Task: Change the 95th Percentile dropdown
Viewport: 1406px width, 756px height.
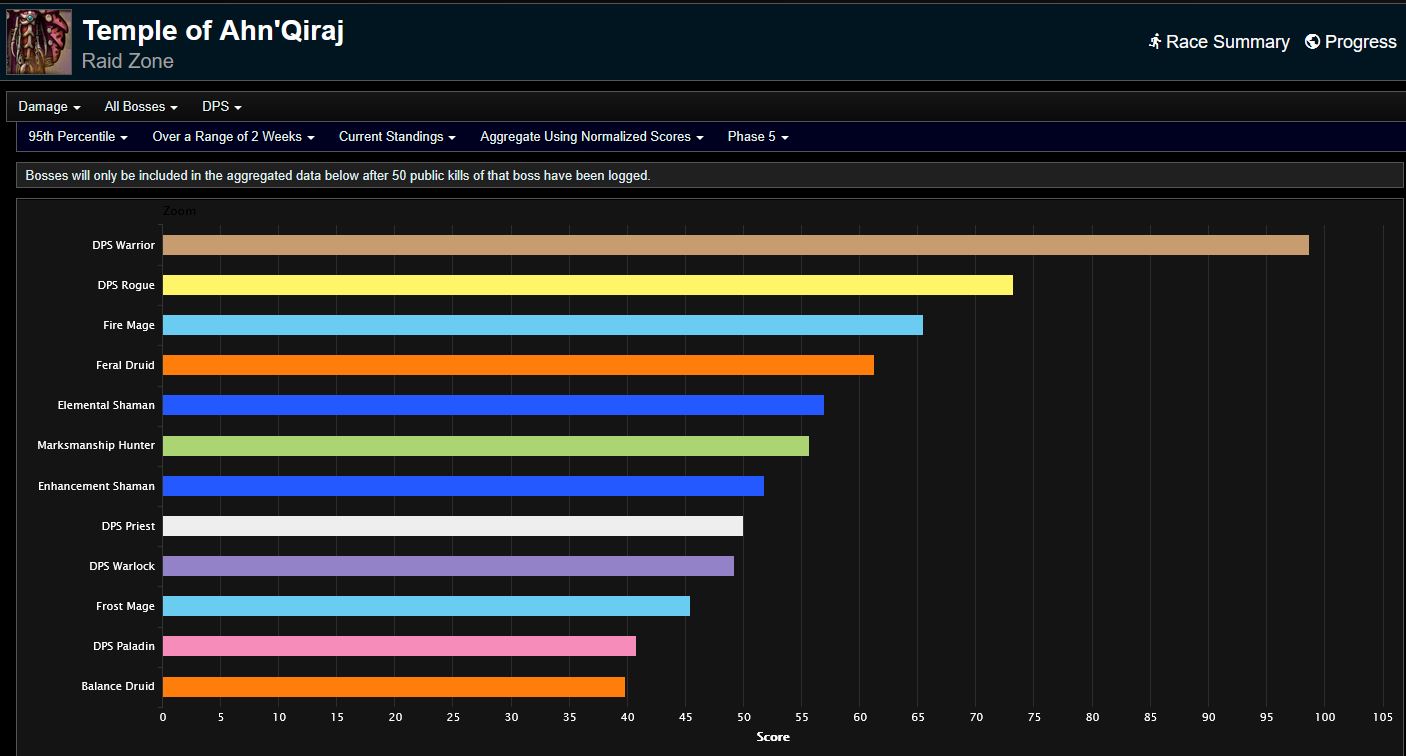Action: coord(78,136)
